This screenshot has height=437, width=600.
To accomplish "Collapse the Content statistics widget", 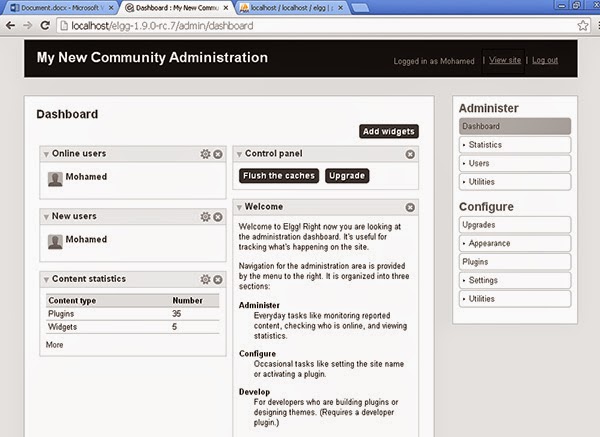I will tap(46, 280).
